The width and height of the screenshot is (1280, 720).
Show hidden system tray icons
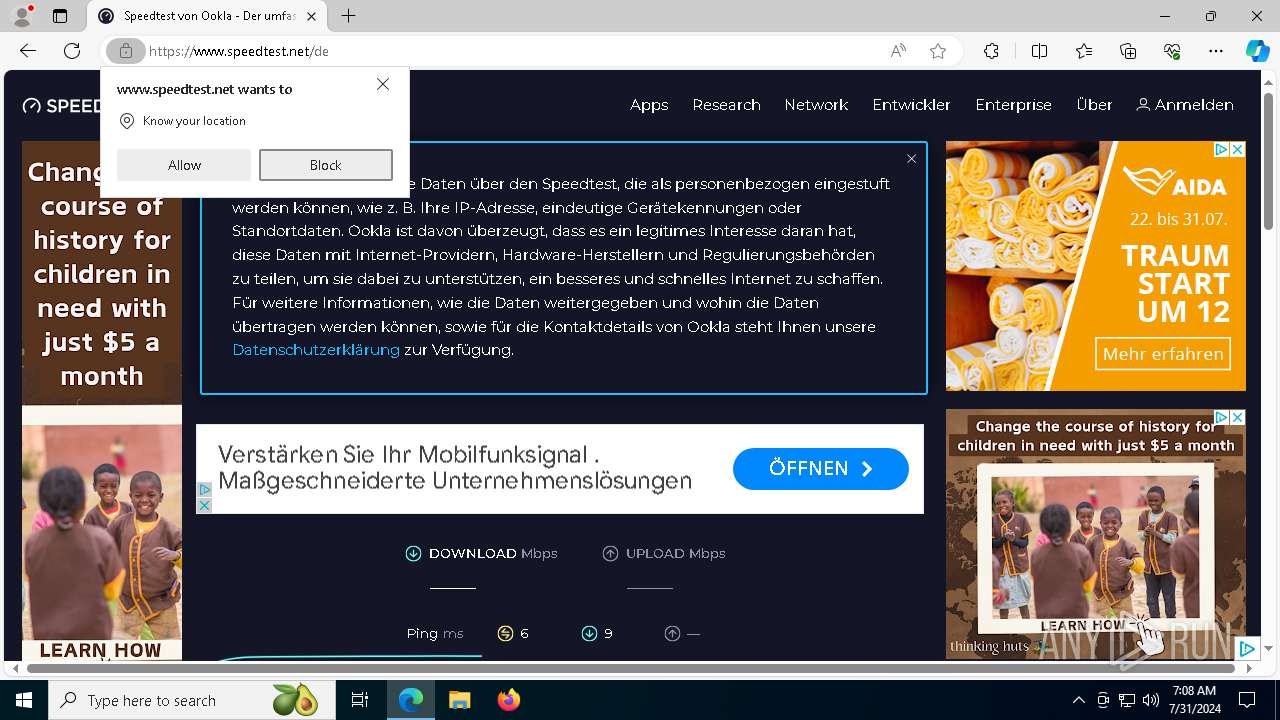[1078, 700]
